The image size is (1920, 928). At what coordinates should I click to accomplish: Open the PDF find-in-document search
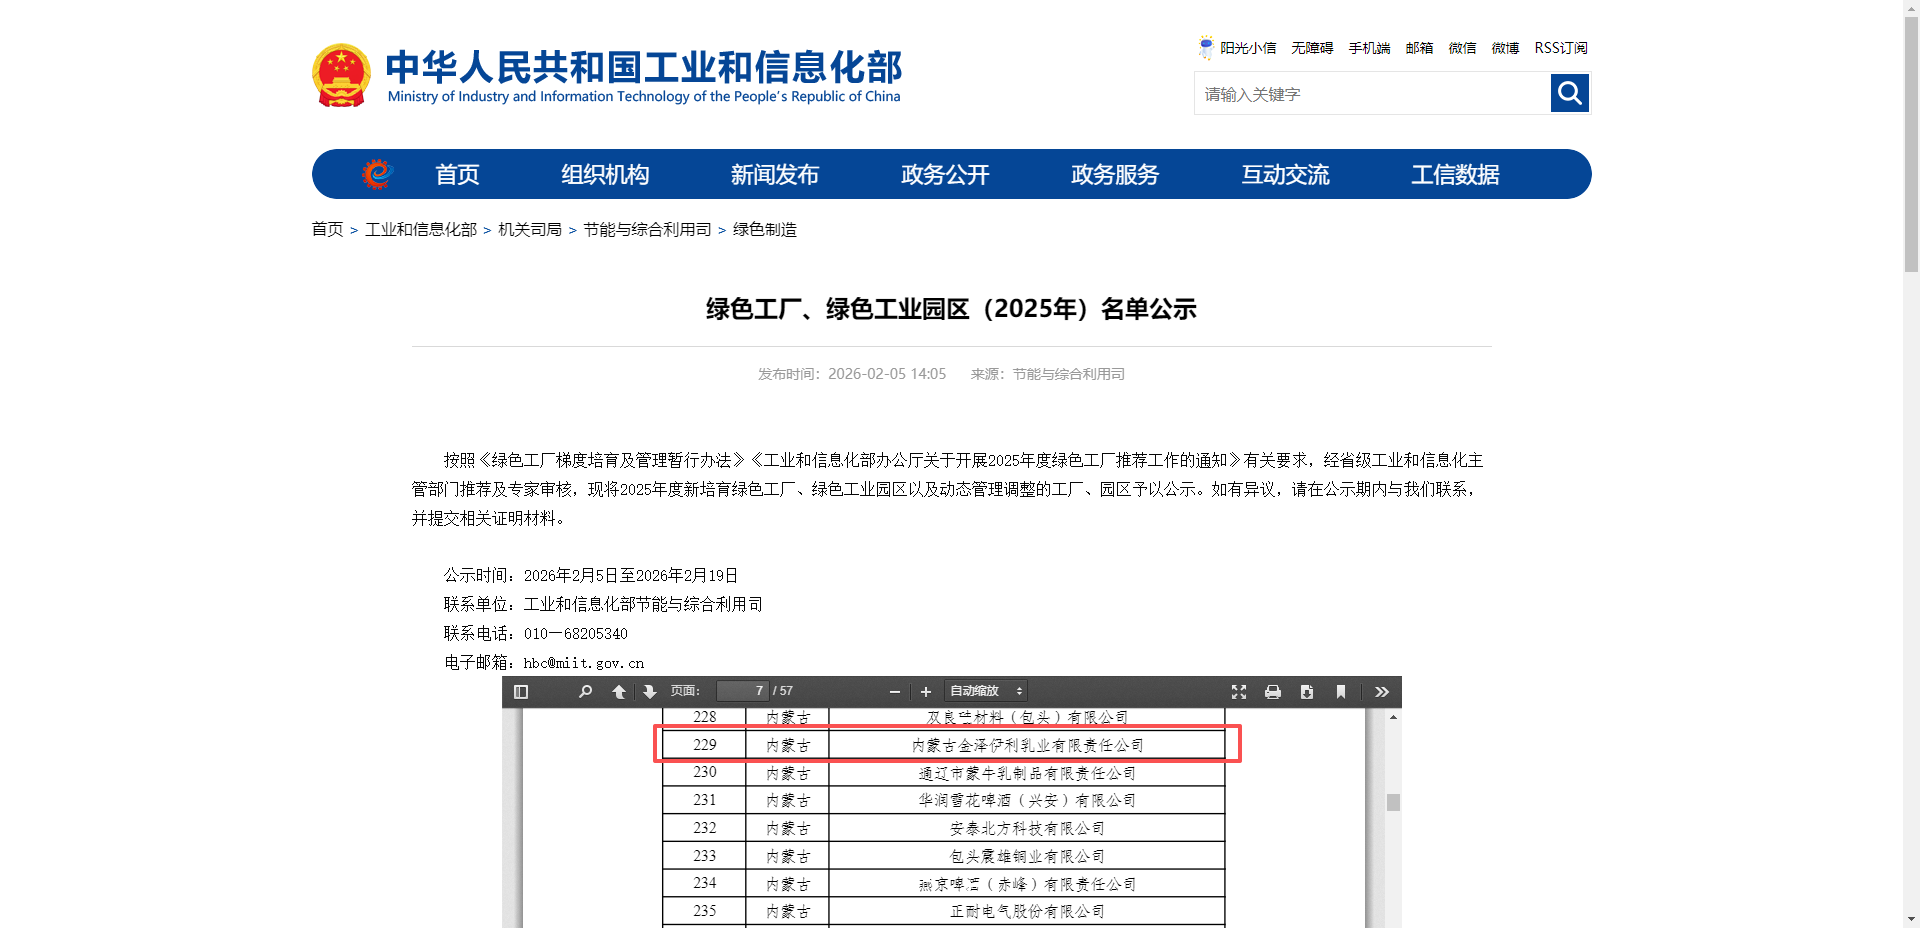(585, 692)
